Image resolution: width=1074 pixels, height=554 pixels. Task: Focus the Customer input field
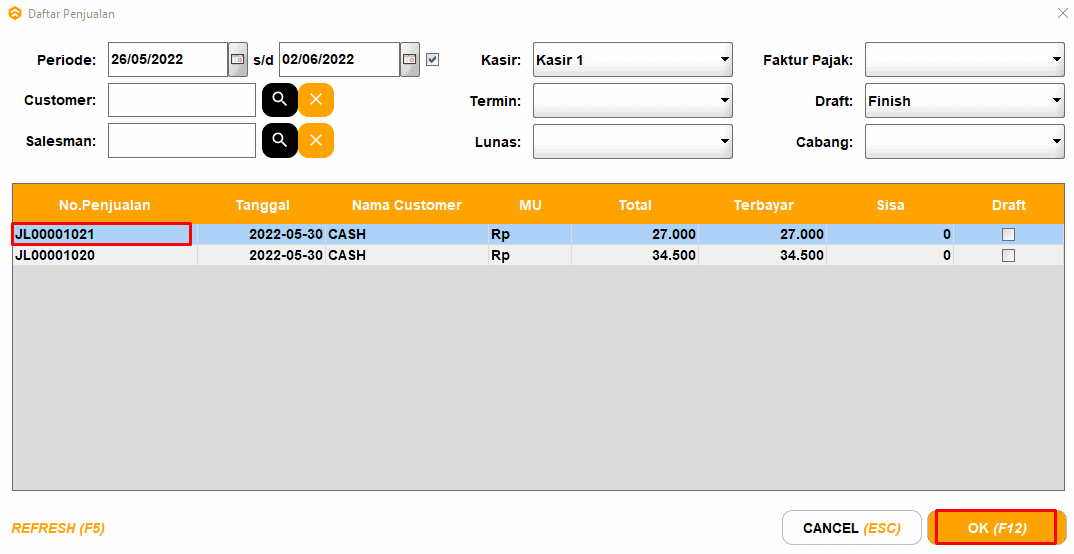coord(182,101)
